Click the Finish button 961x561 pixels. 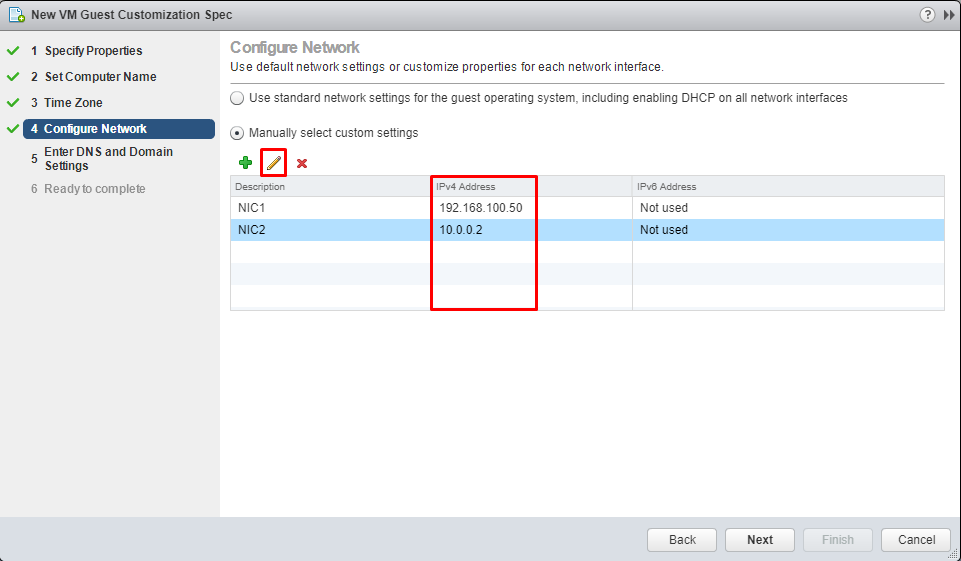[x=837, y=540]
